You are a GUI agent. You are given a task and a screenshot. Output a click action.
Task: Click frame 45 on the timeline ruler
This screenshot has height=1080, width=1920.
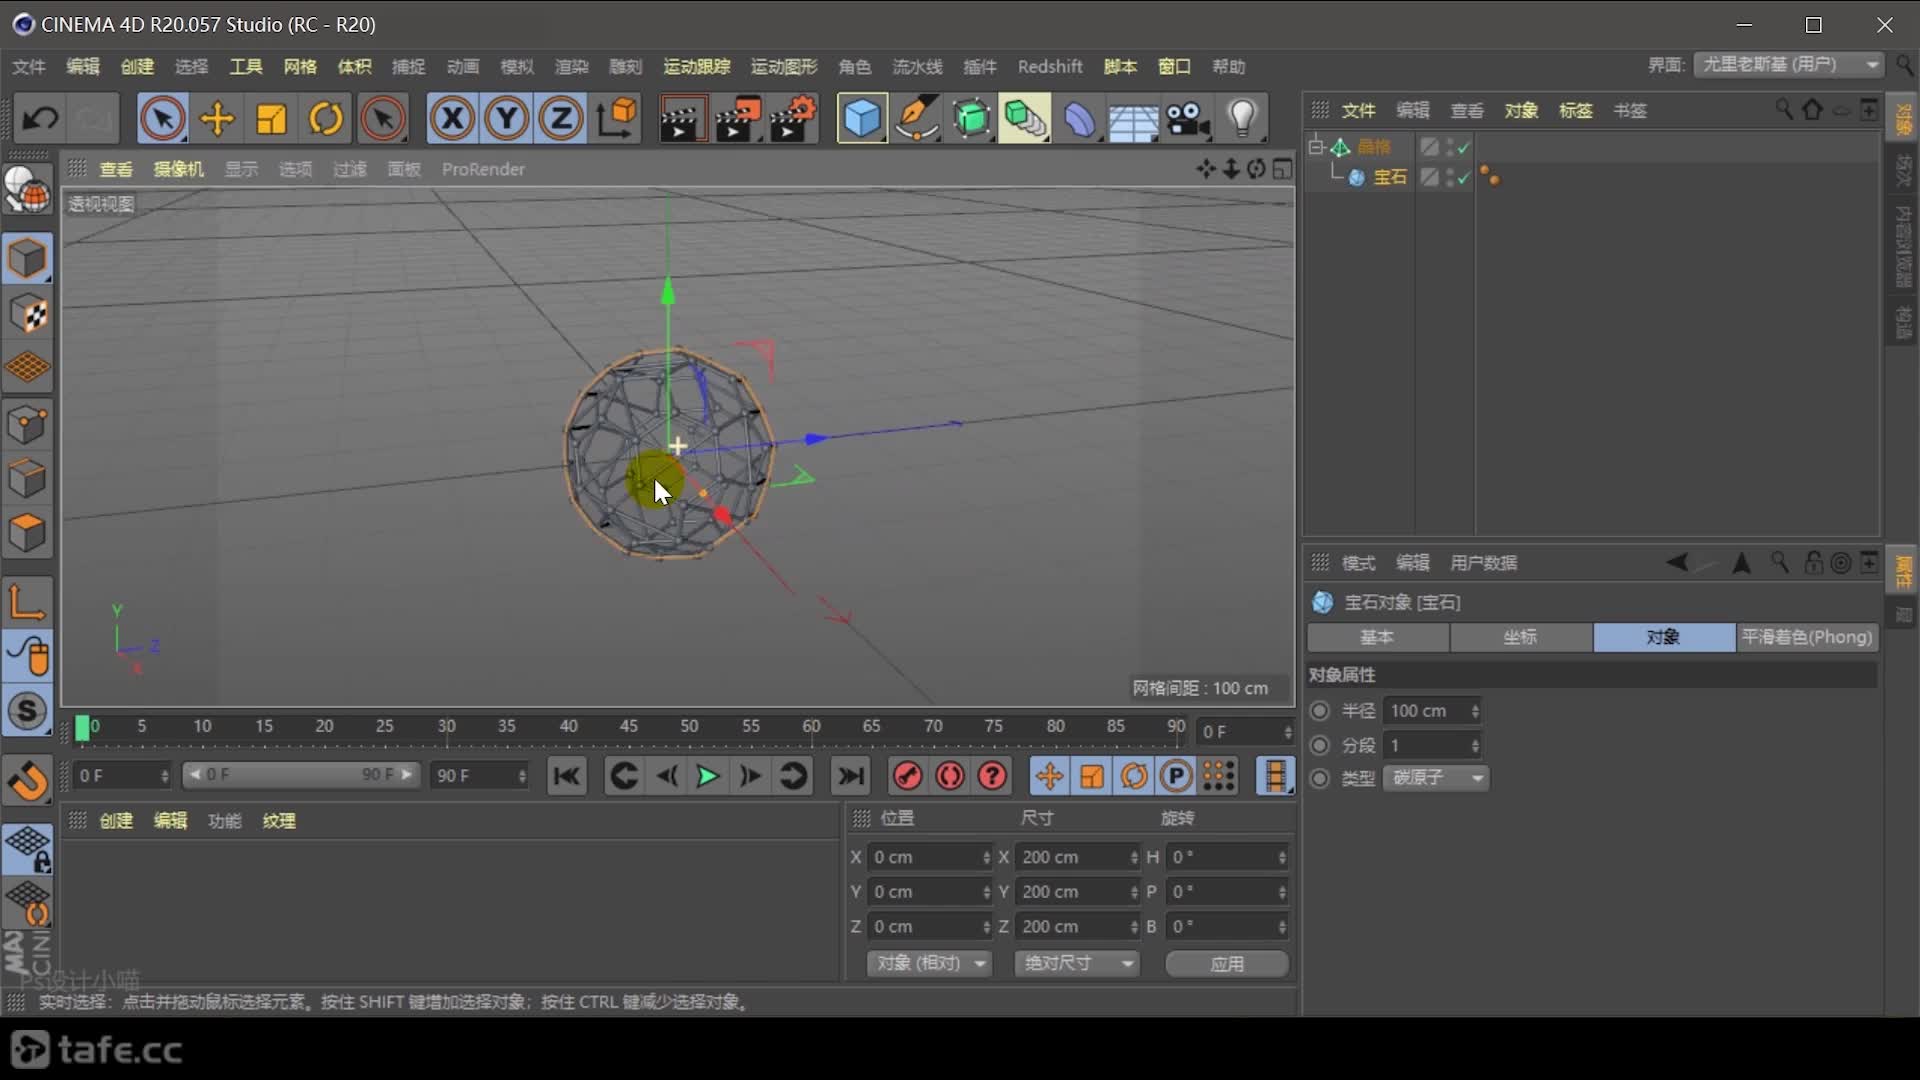(x=629, y=726)
